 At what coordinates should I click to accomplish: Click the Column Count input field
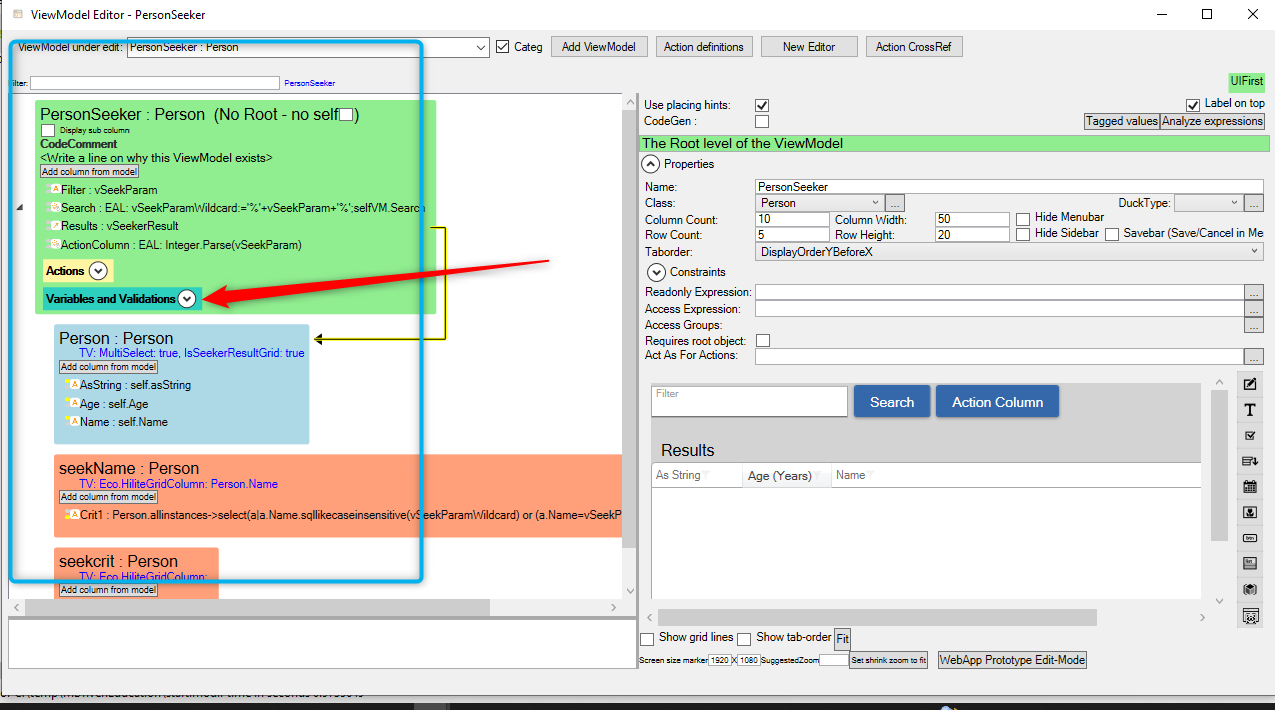(x=792, y=219)
